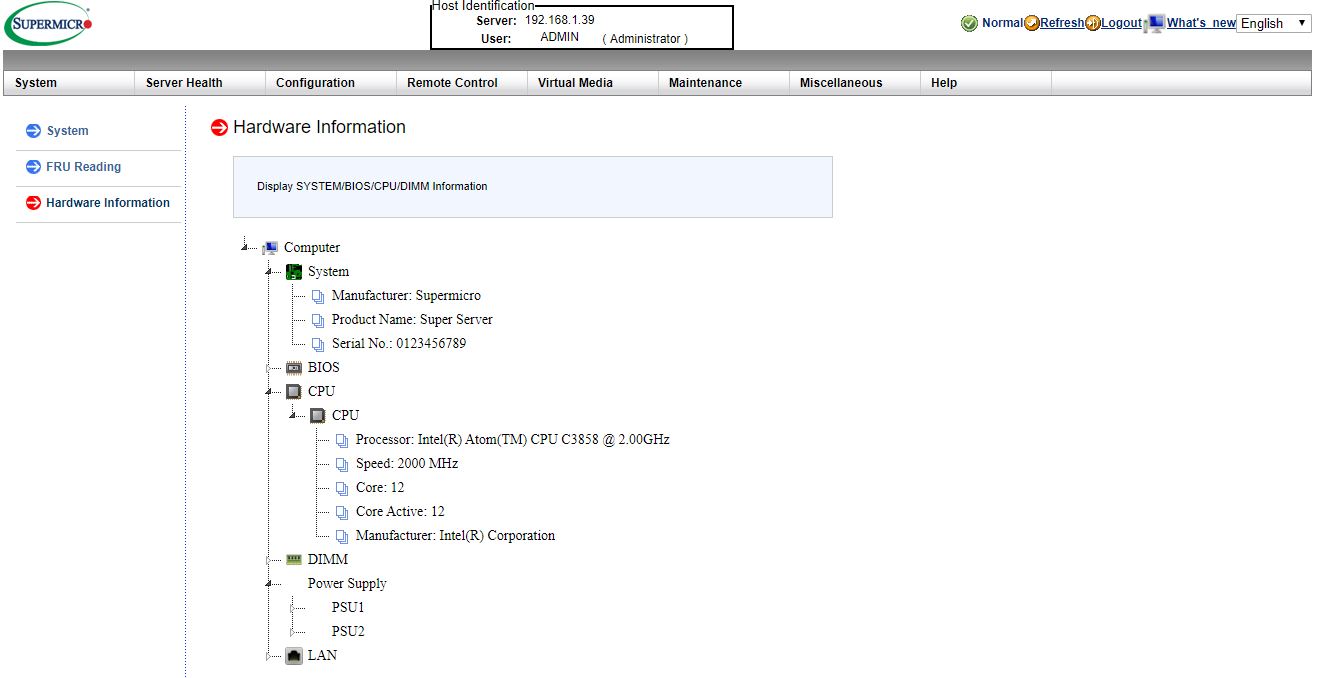This screenshot has width=1321, height=678.
Task: Select the PSU2 label
Action: point(348,632)
